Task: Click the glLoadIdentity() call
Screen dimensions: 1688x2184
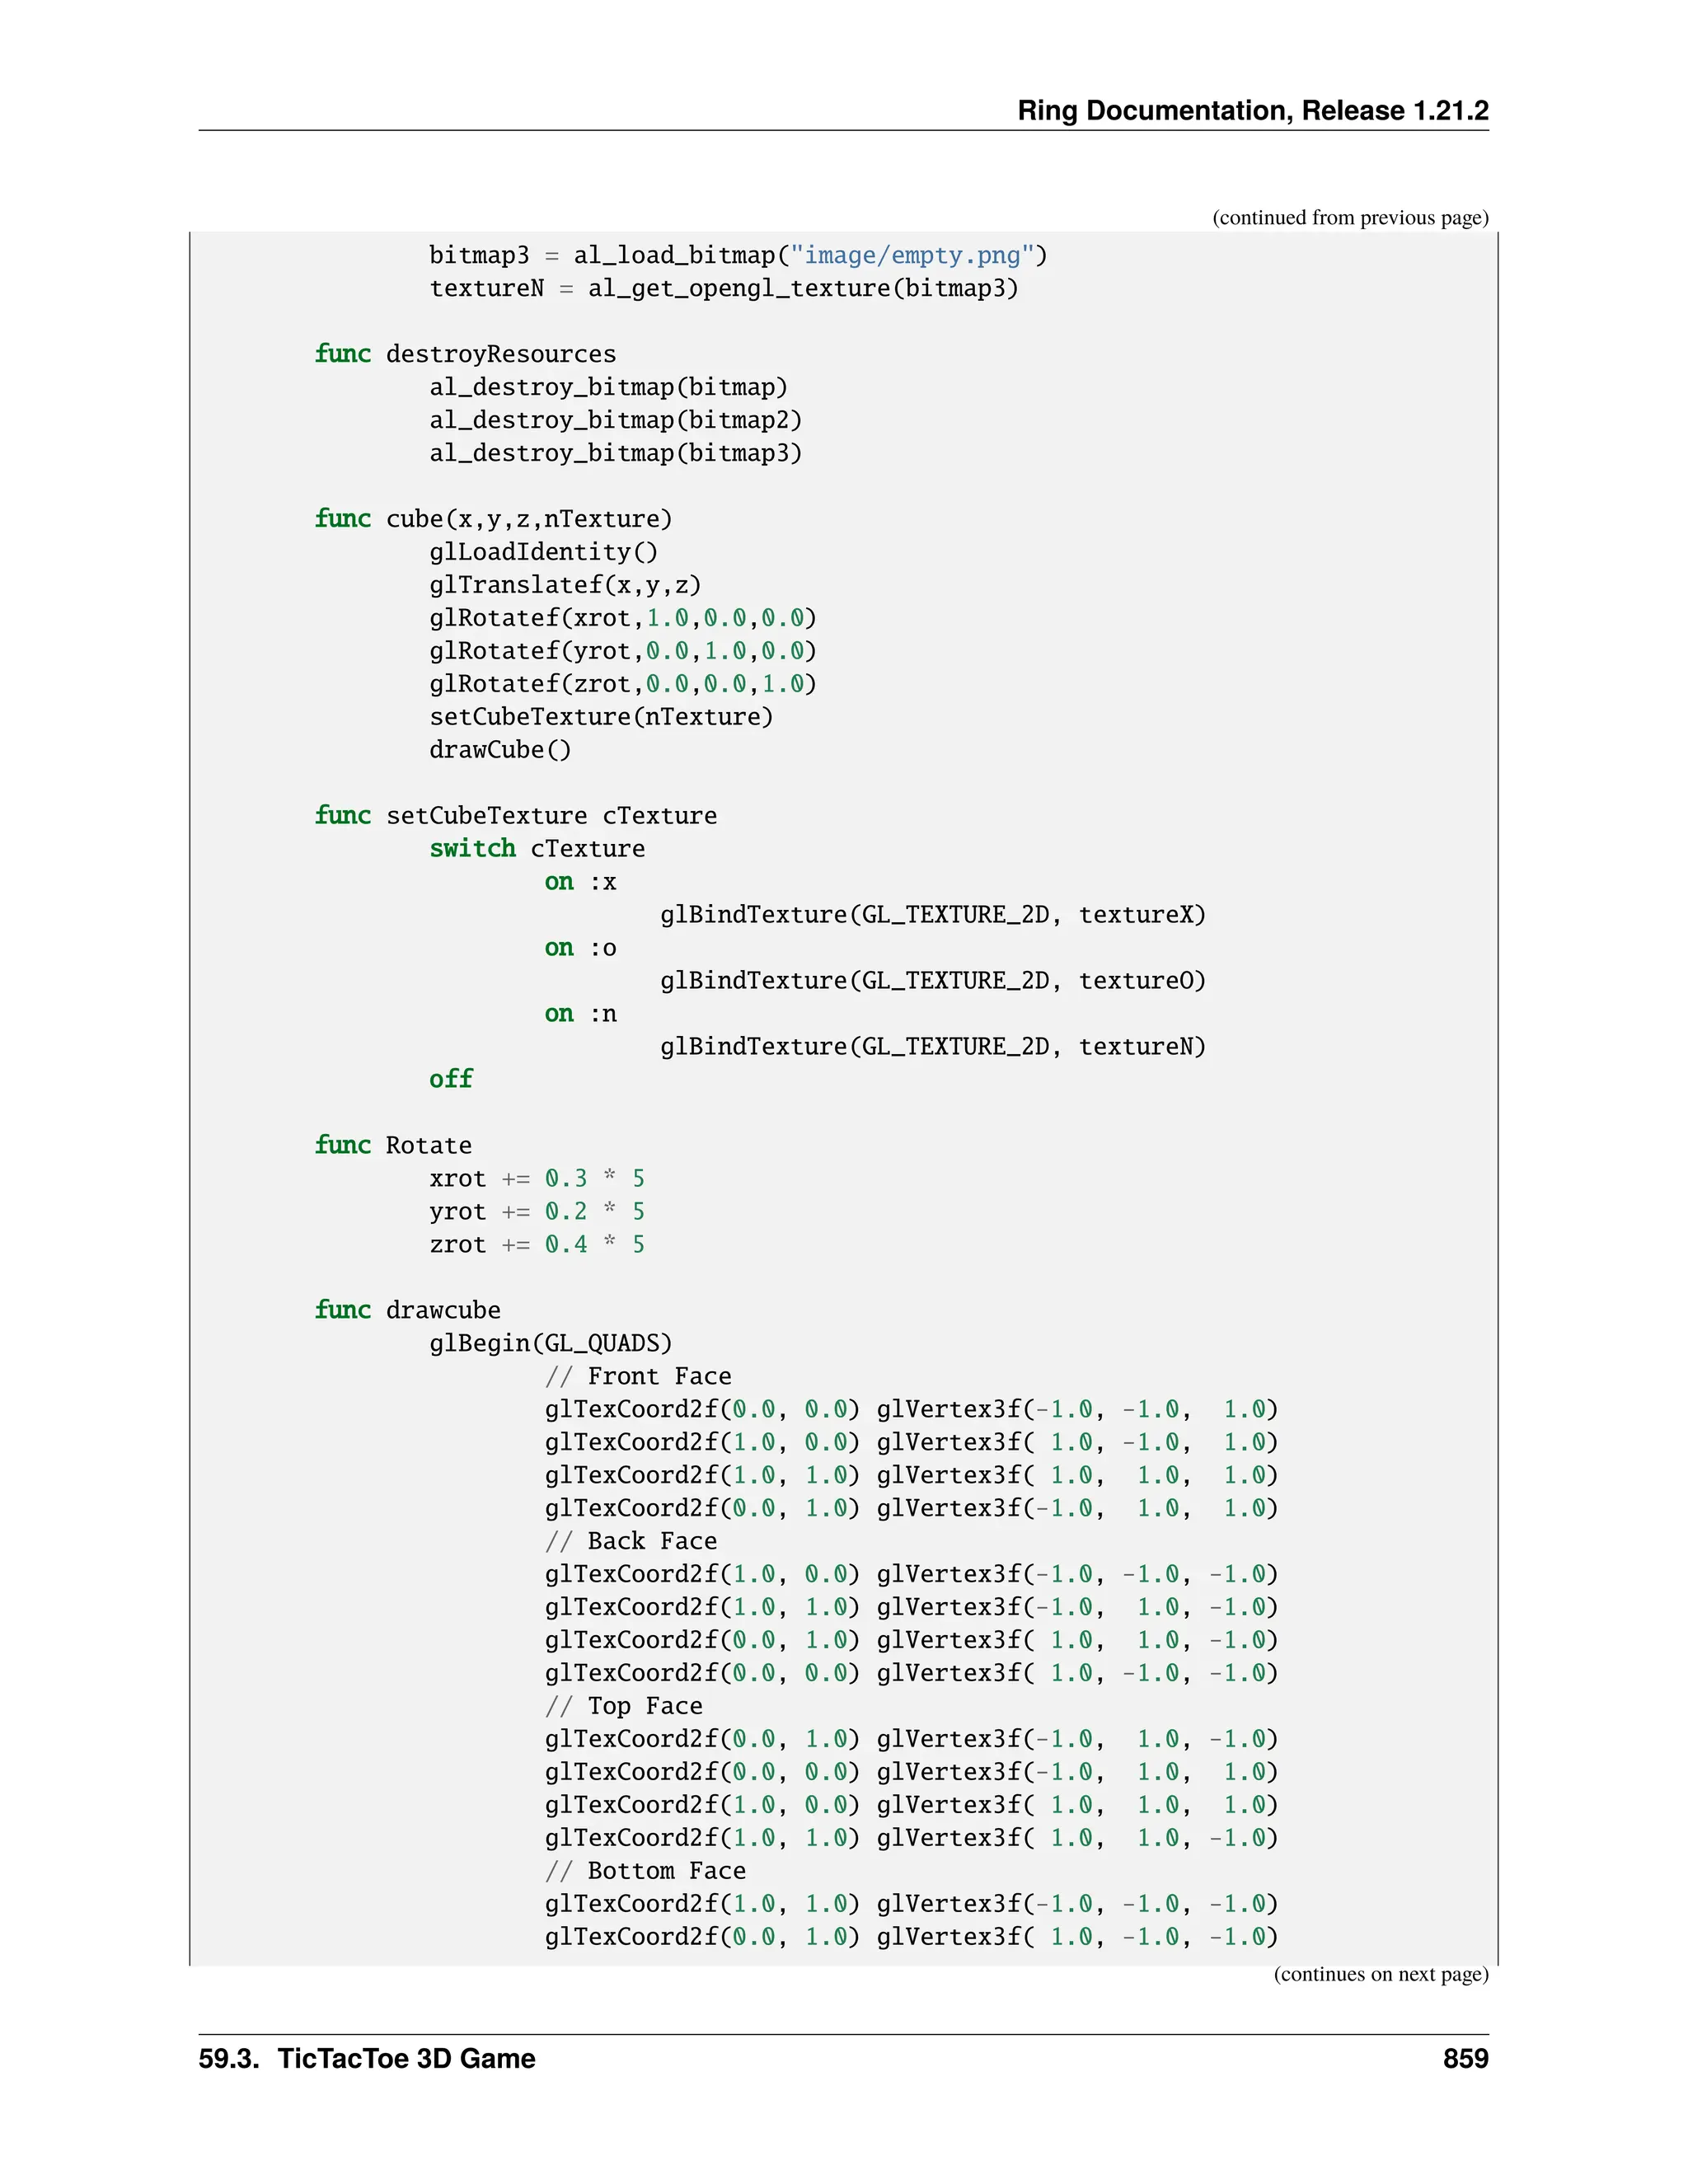Action: tap(543, 552)
